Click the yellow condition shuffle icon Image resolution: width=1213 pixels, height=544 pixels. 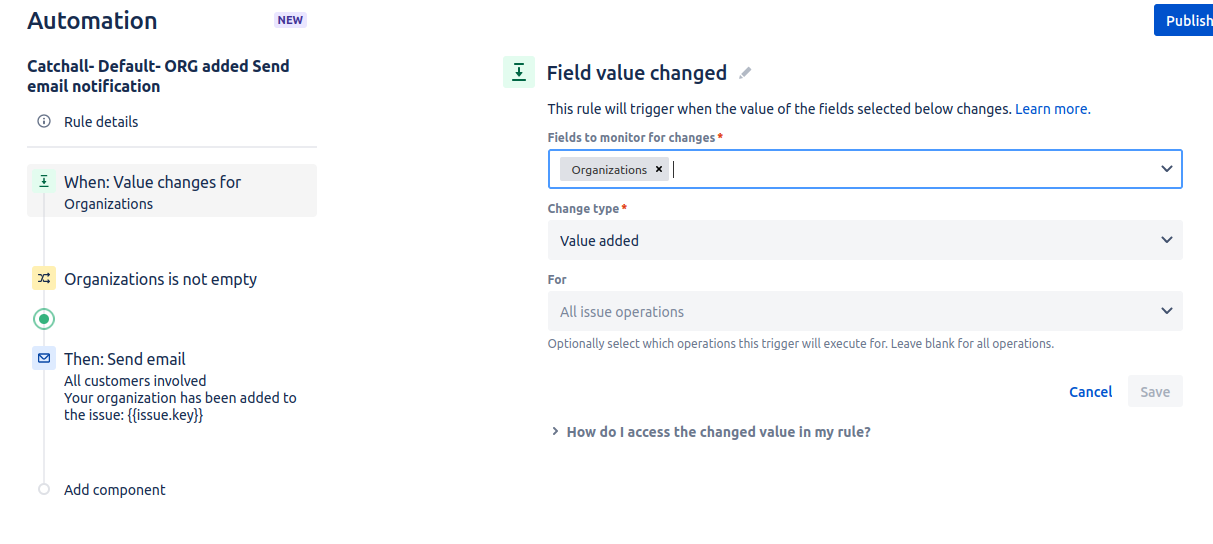(x=44, y=279)
